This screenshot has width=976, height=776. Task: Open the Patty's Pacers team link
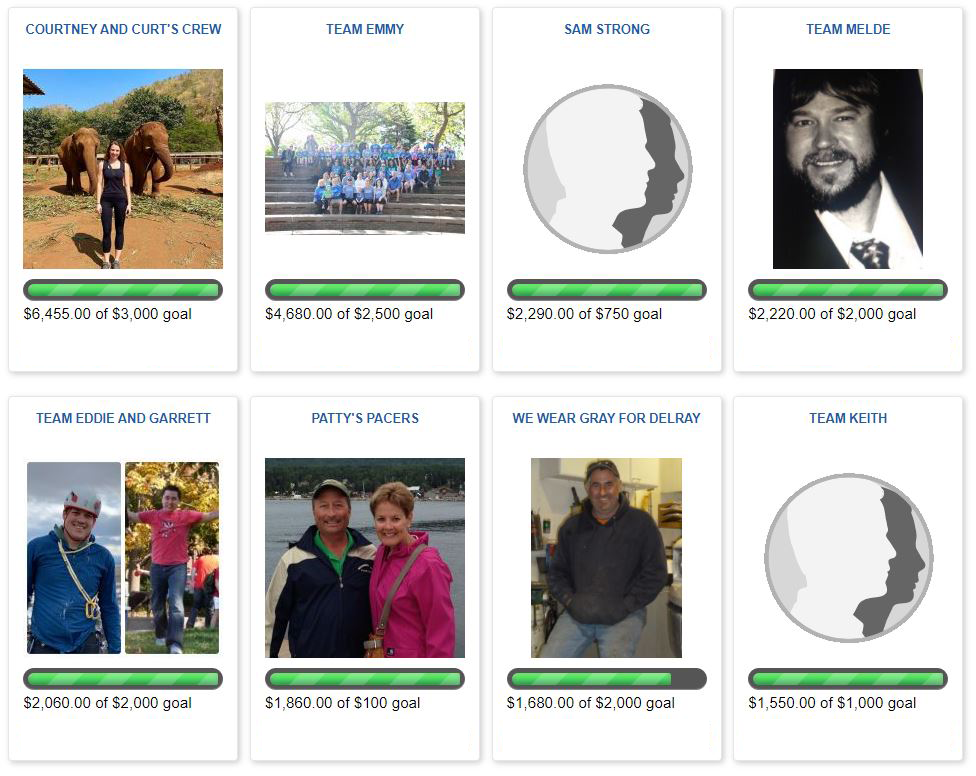coord(365,418)
